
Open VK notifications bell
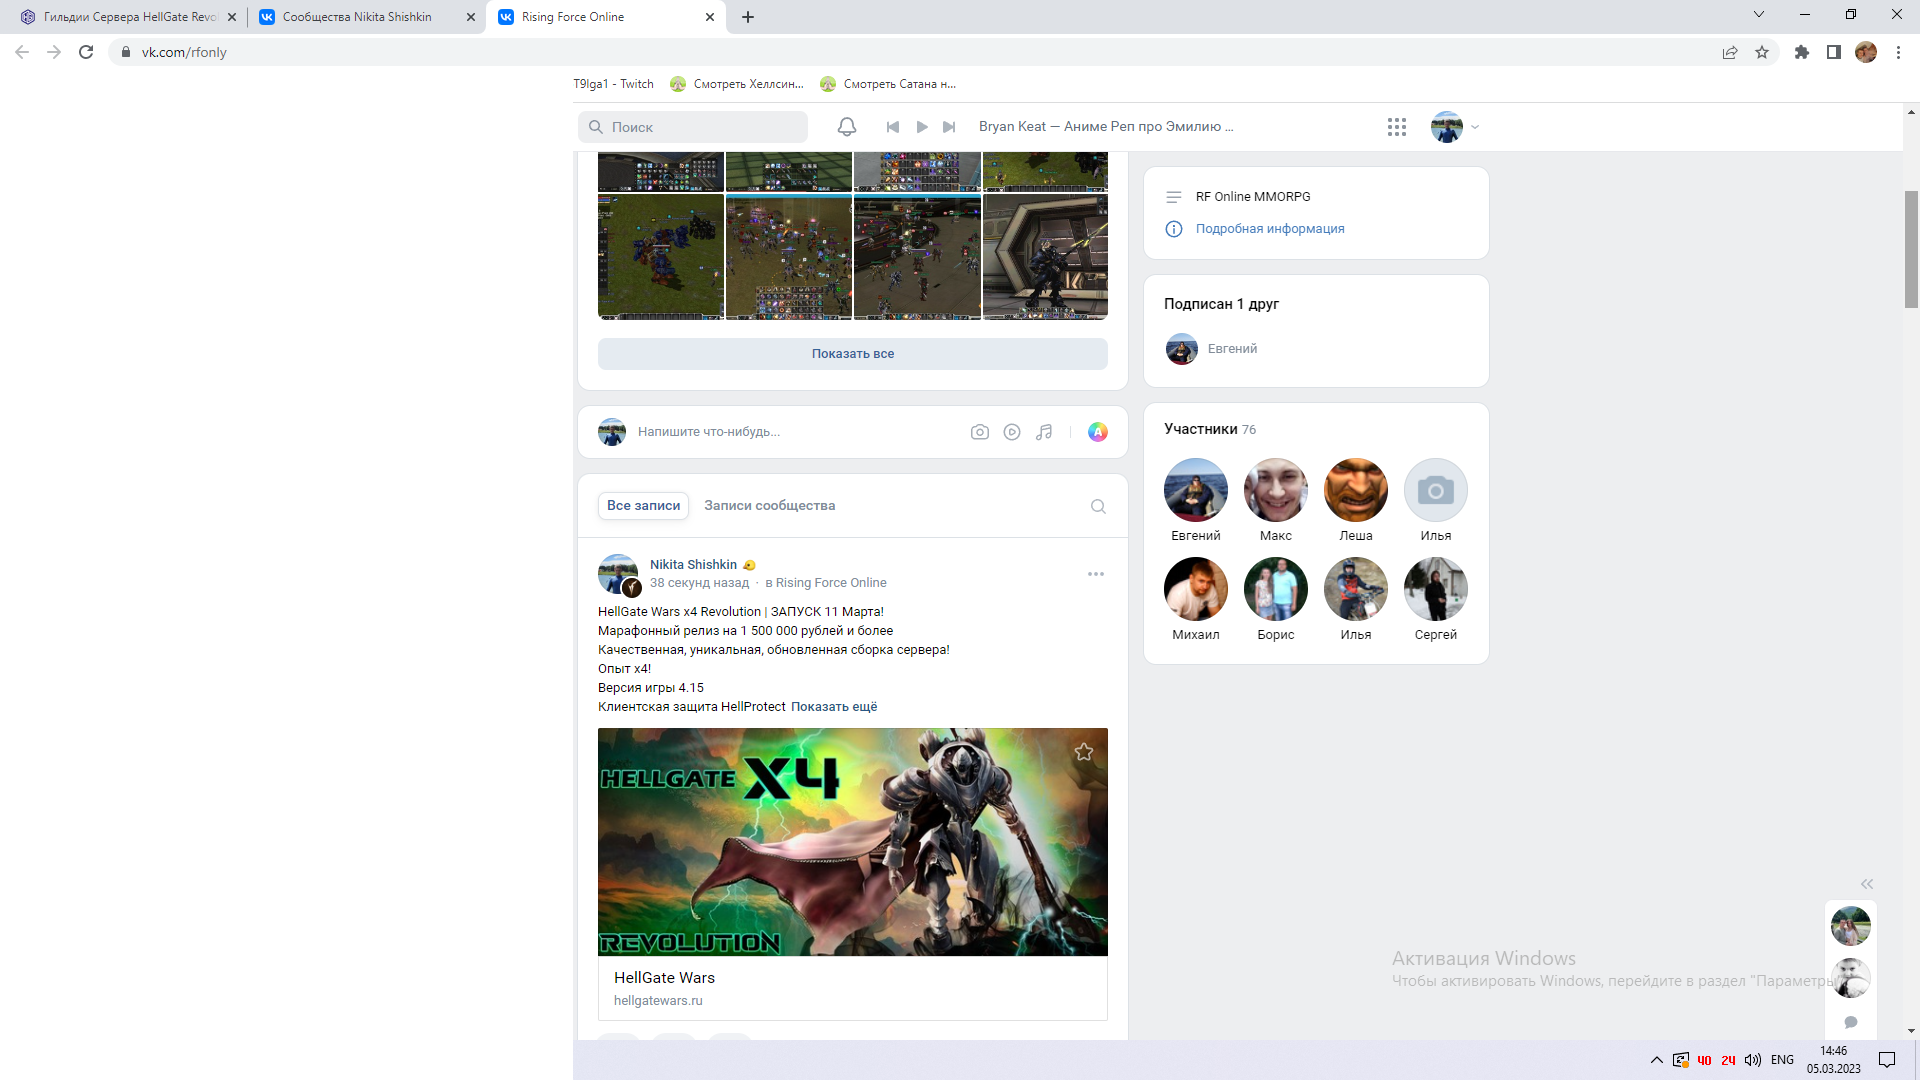pyautogui.click(x=846, y=127)
